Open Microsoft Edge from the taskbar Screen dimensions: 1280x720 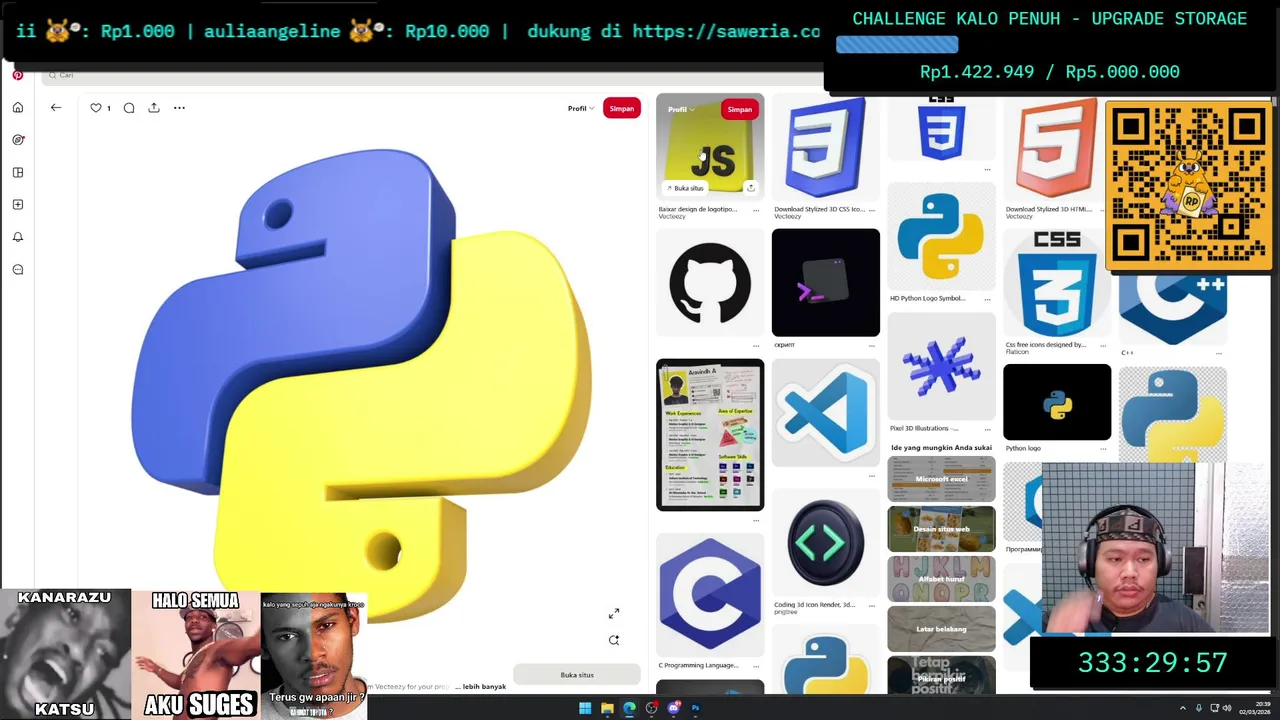click(x=629, y=708)
